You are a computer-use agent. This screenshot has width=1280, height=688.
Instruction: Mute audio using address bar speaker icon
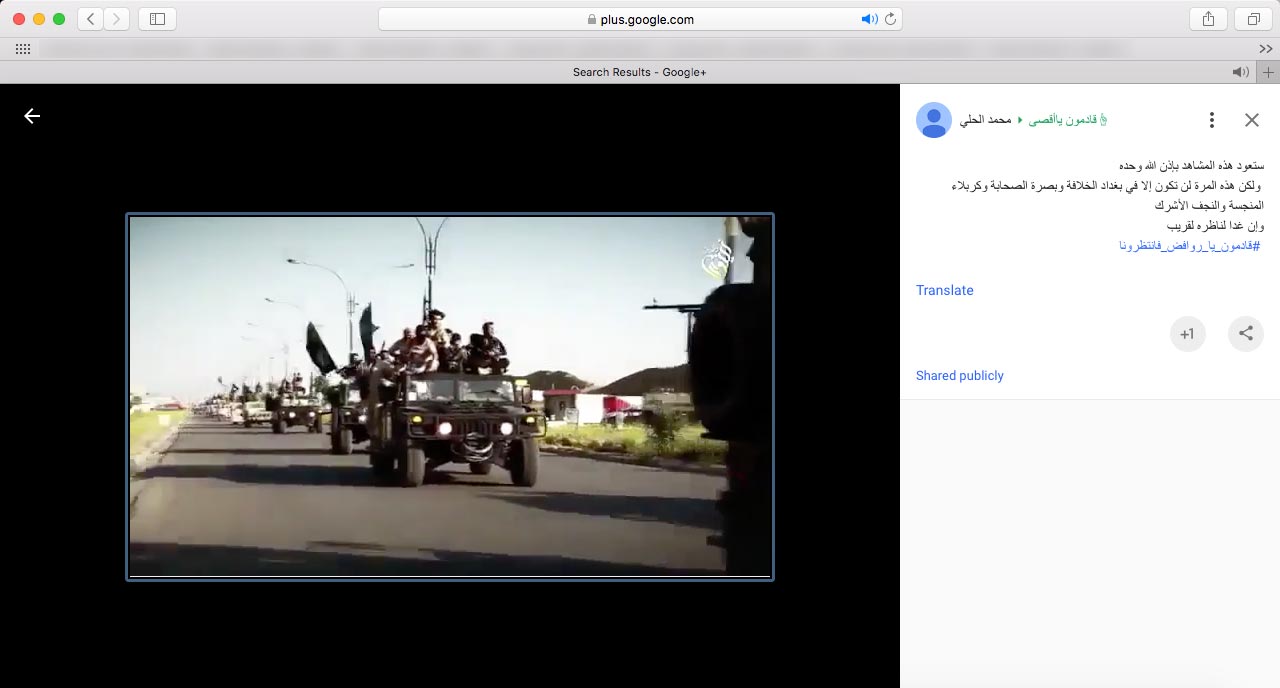click(868, 19)
